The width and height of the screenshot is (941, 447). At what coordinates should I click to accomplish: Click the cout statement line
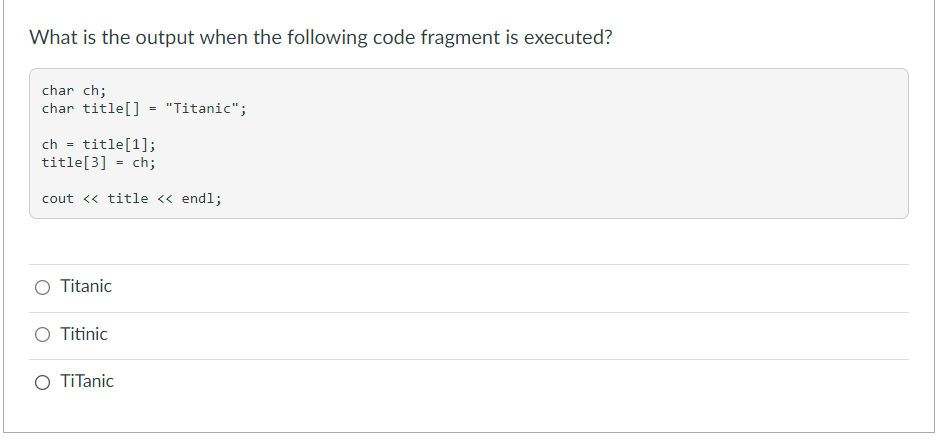coord(132,199)
